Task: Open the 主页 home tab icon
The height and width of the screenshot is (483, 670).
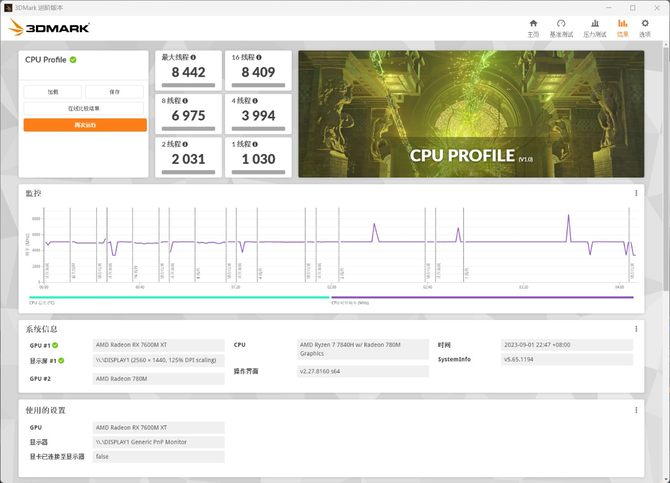Action: coord(533,24)
